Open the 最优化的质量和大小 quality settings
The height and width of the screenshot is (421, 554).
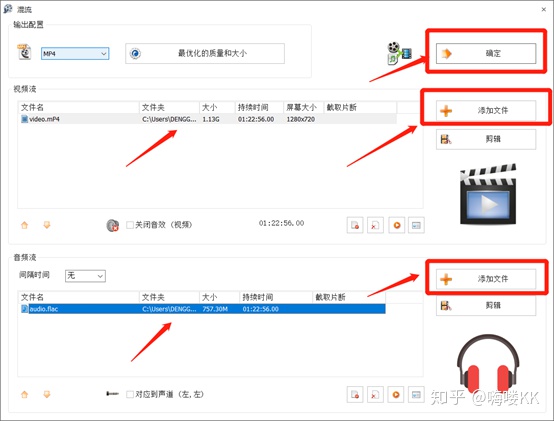pos(205,54)
